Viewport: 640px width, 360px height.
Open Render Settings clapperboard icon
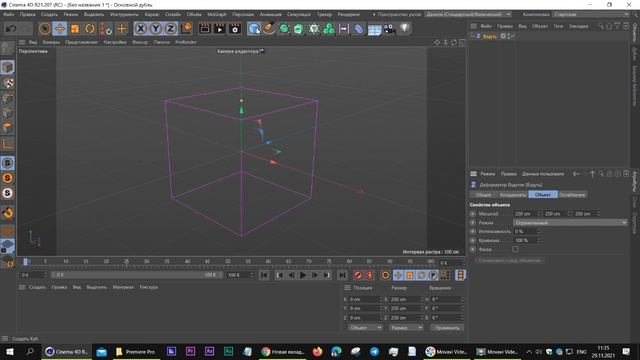[x=235, y=29]
